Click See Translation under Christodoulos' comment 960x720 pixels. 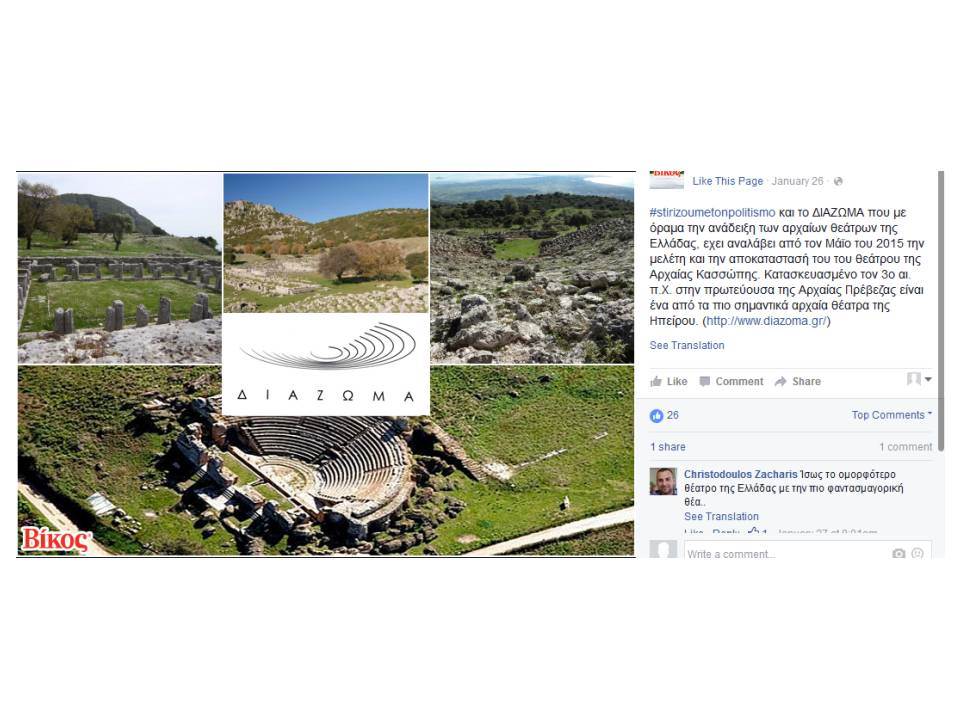click(721, 516)
